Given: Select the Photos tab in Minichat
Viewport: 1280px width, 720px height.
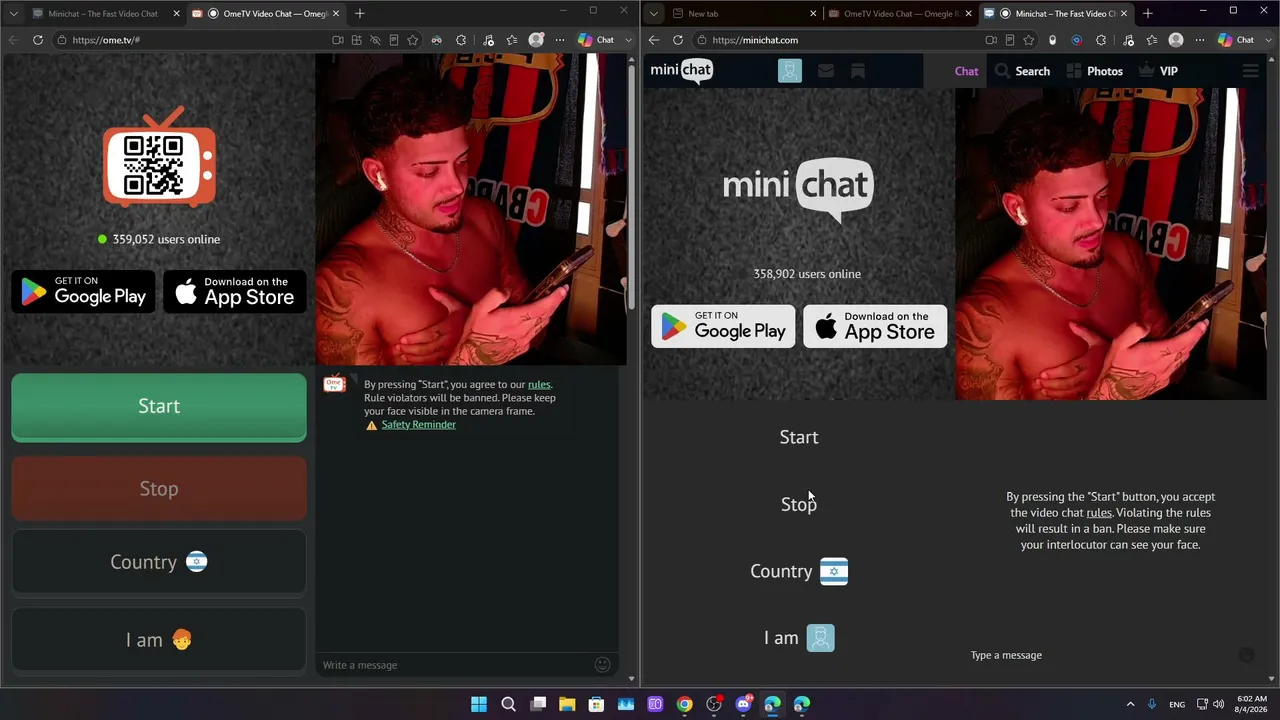Looking at the screenshot, I should point(1094,71).
